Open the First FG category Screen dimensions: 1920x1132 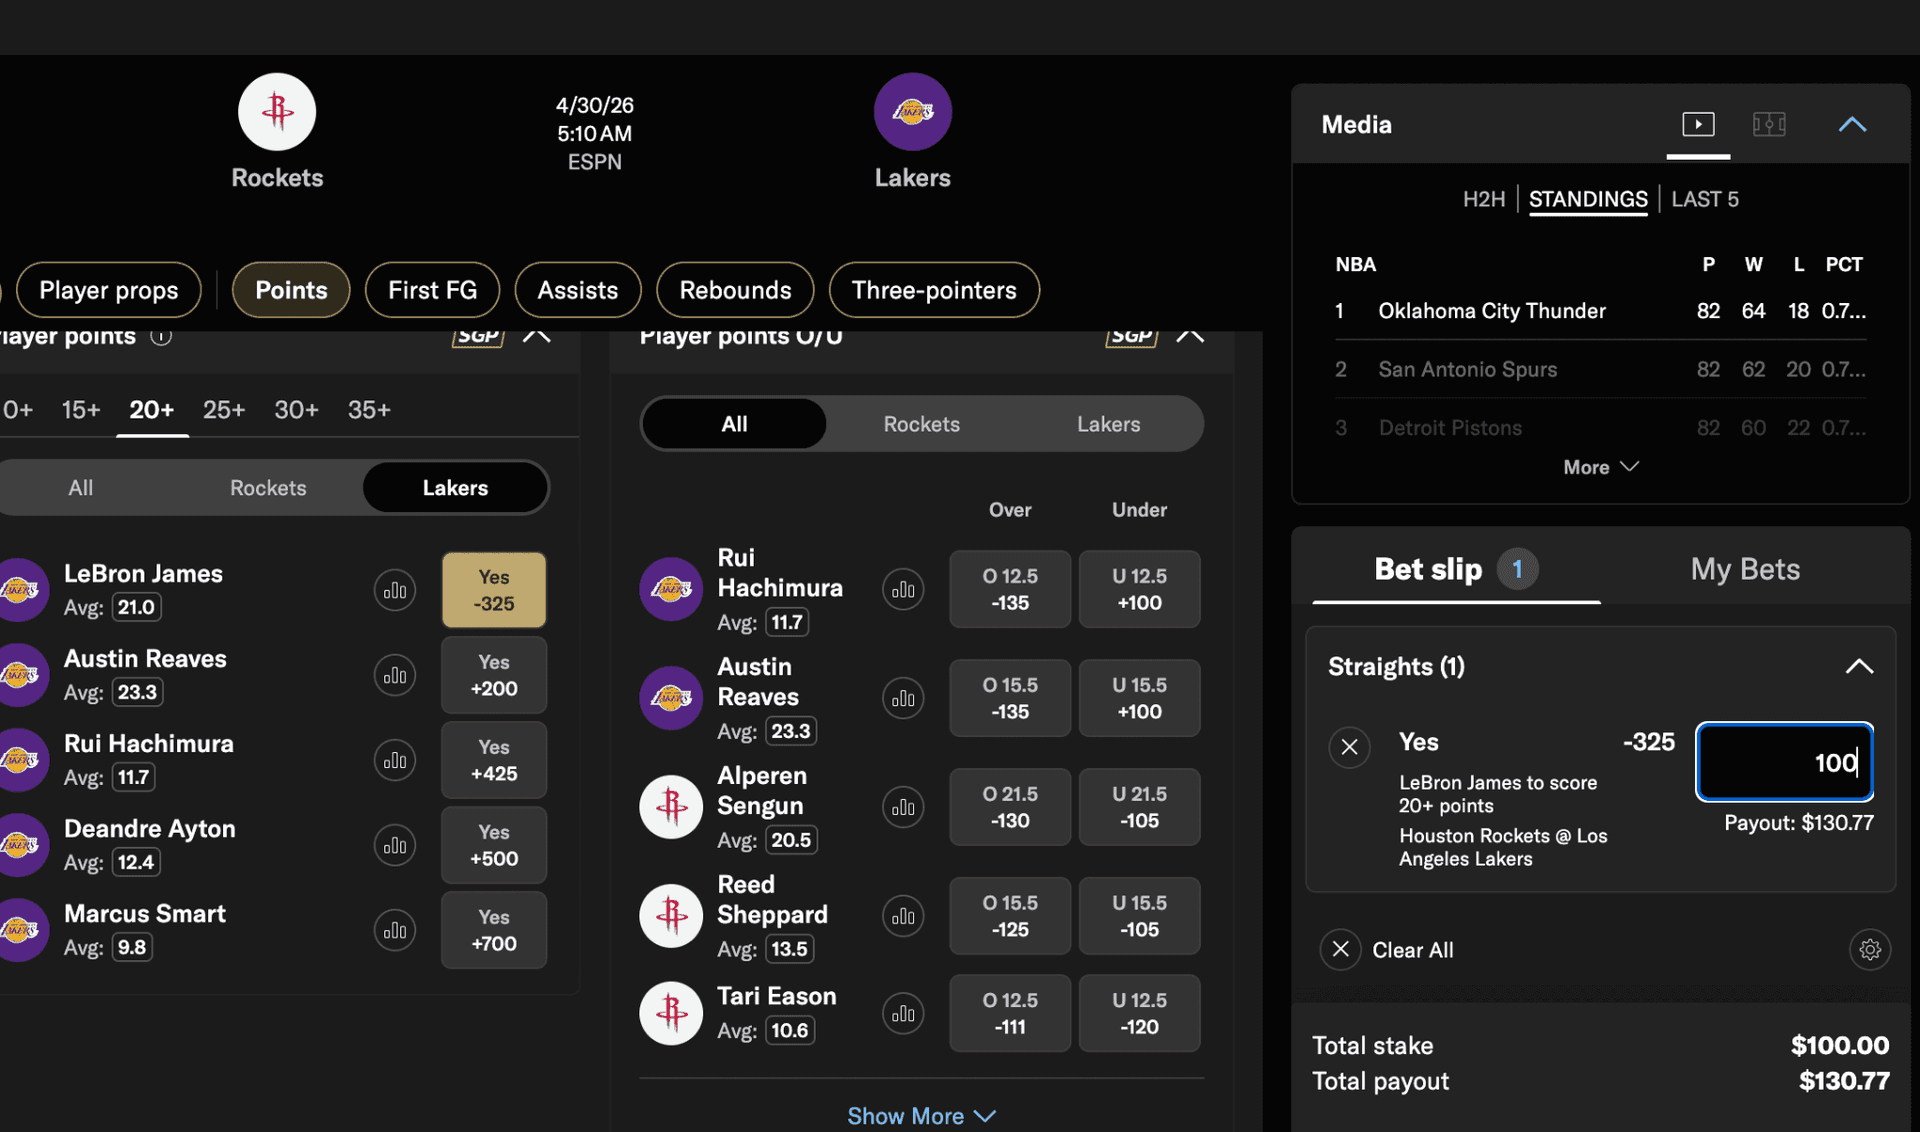[432, 290]
